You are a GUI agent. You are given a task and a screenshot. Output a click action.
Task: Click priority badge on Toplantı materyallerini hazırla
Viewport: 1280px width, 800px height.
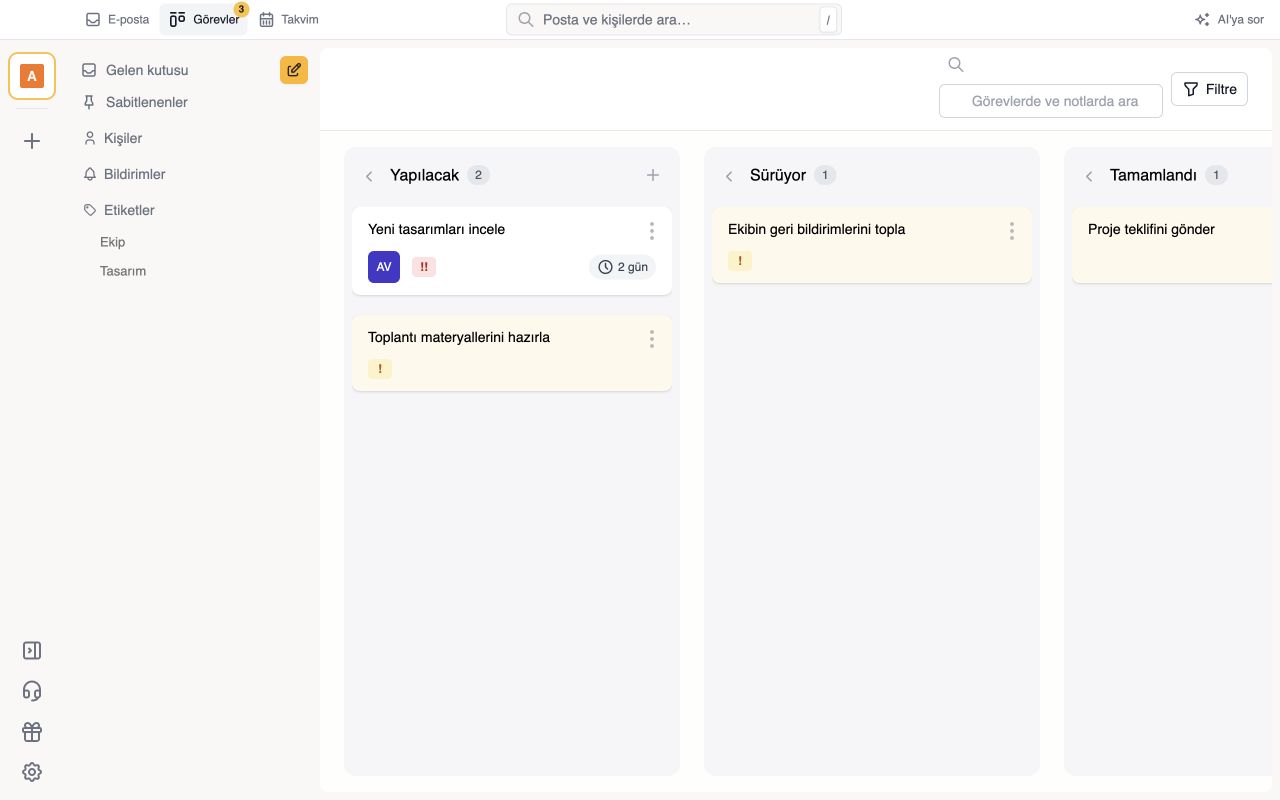click(x=380, y=369)
